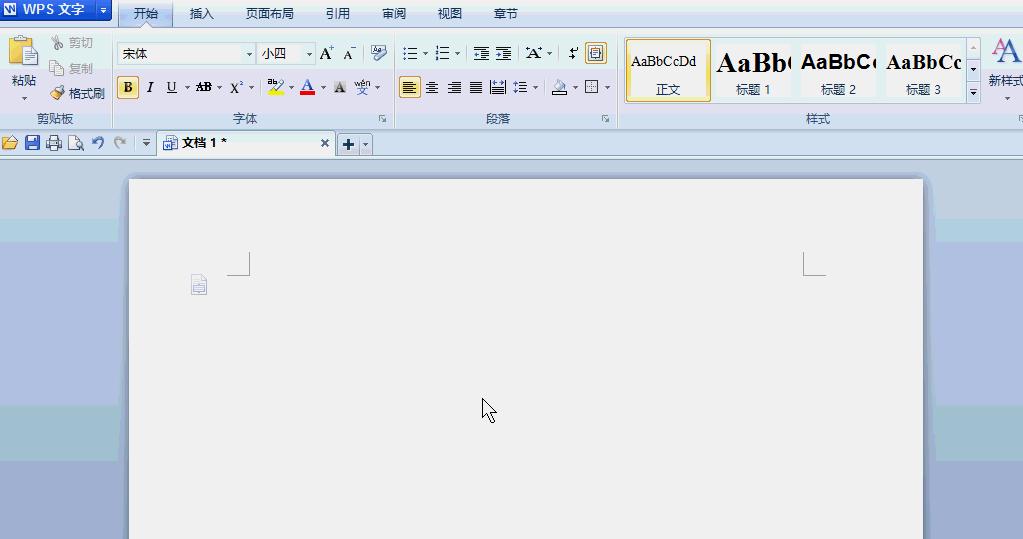The height and width of the screenshot is (539, 1023).
Task: Expand the superscript dropdown arrow
Action: [251, 87]
